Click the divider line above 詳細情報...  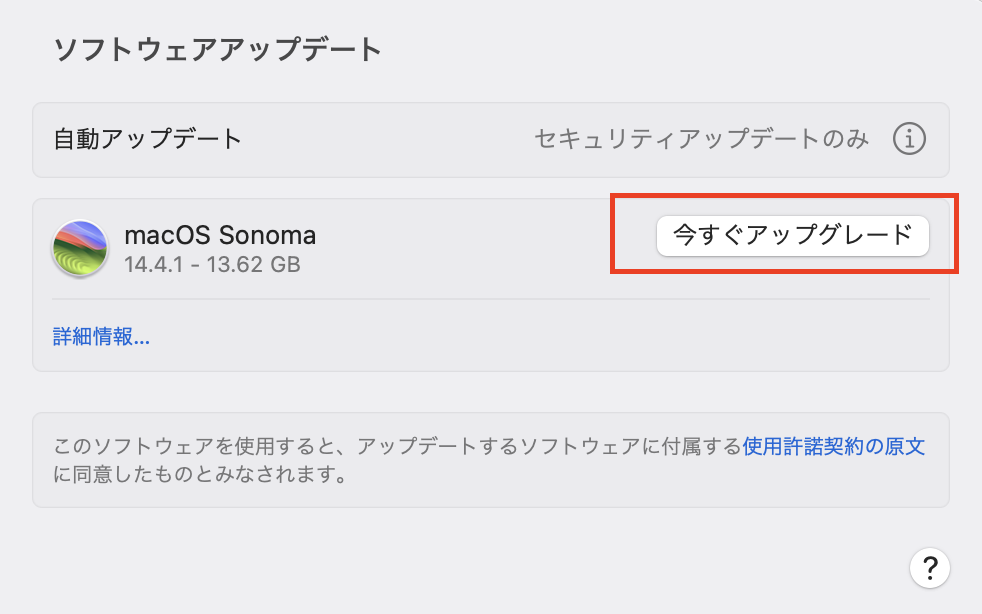pos(490,299)
